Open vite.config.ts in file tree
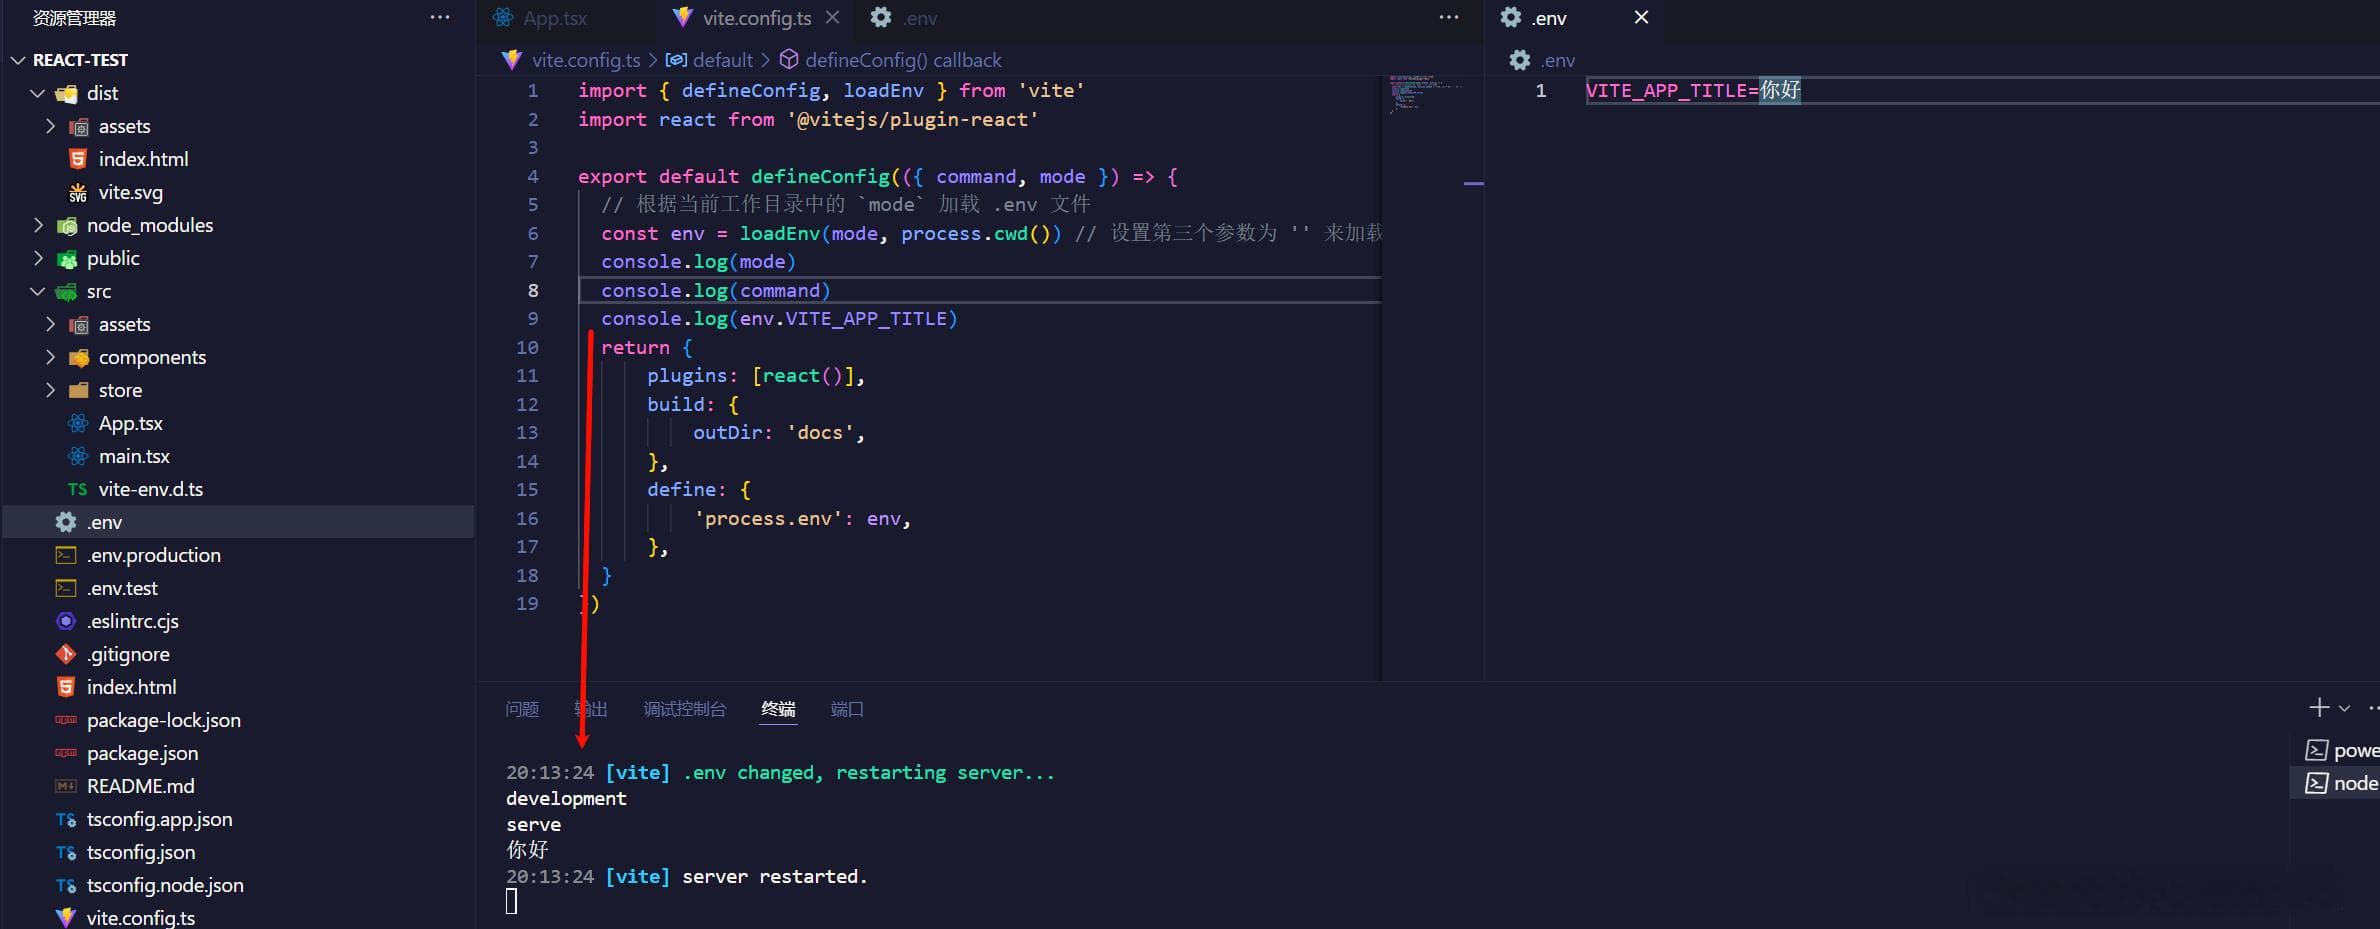Image resolution: width=2380 pixels, height=929 pixels. tap(140, 917)
